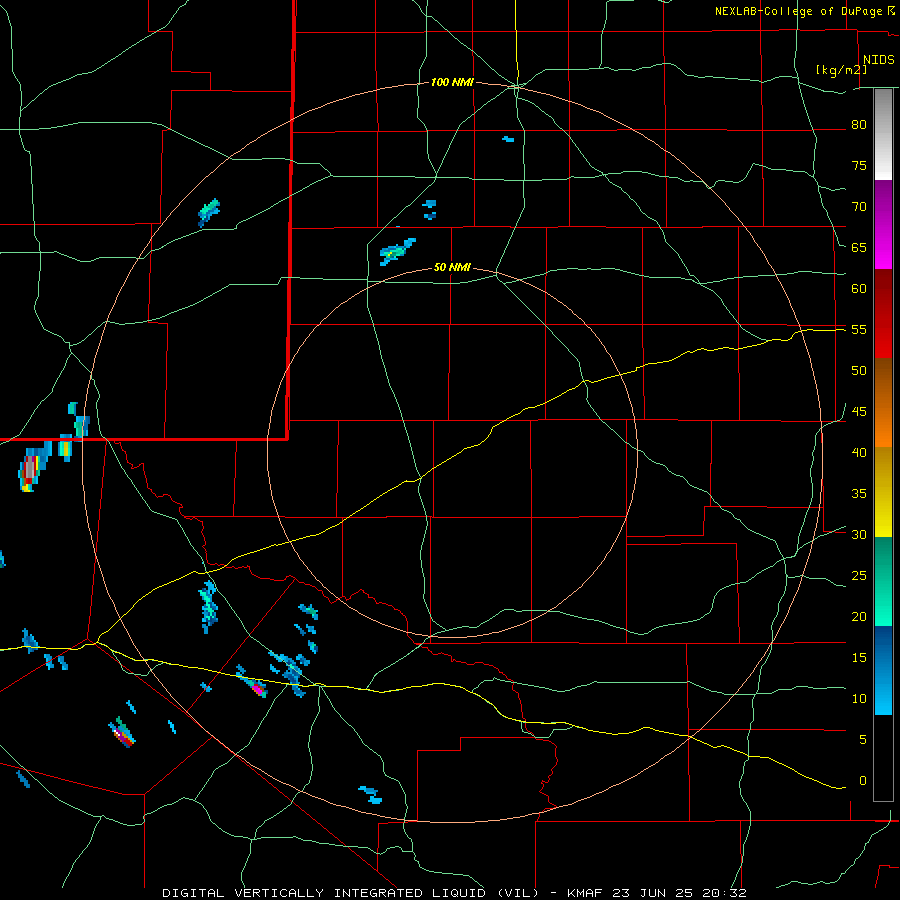
Task: Pick the yellow segment of the color bar
Action: click(883, 492)
